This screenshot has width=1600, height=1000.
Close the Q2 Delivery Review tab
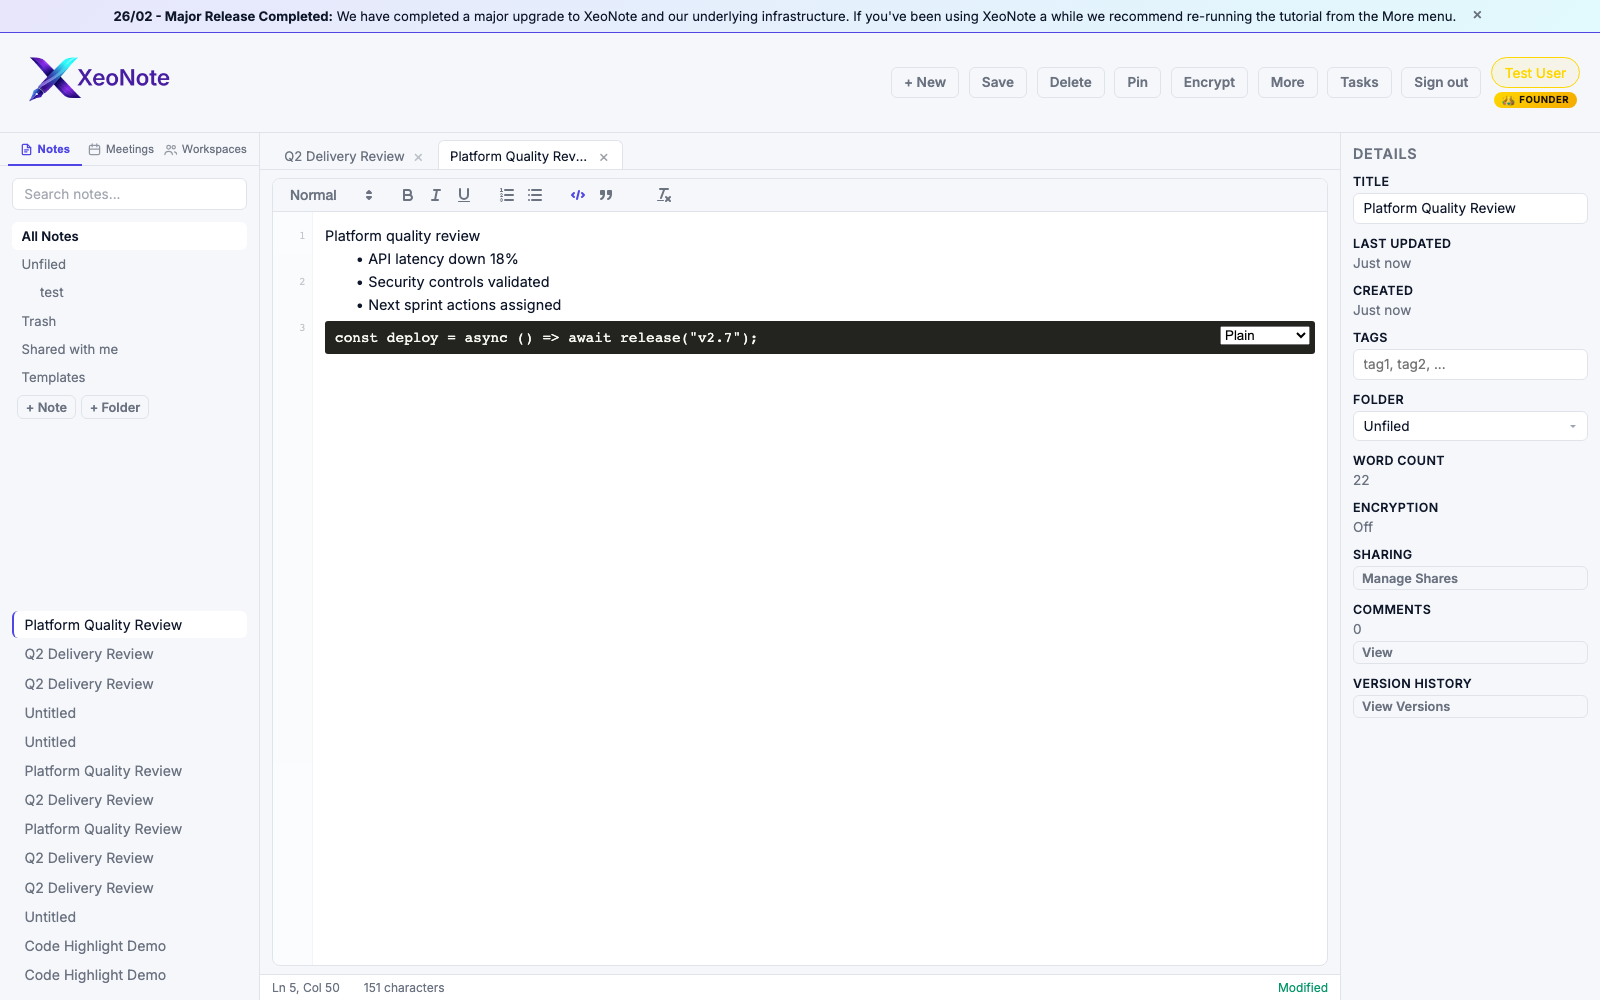point(417,156)
